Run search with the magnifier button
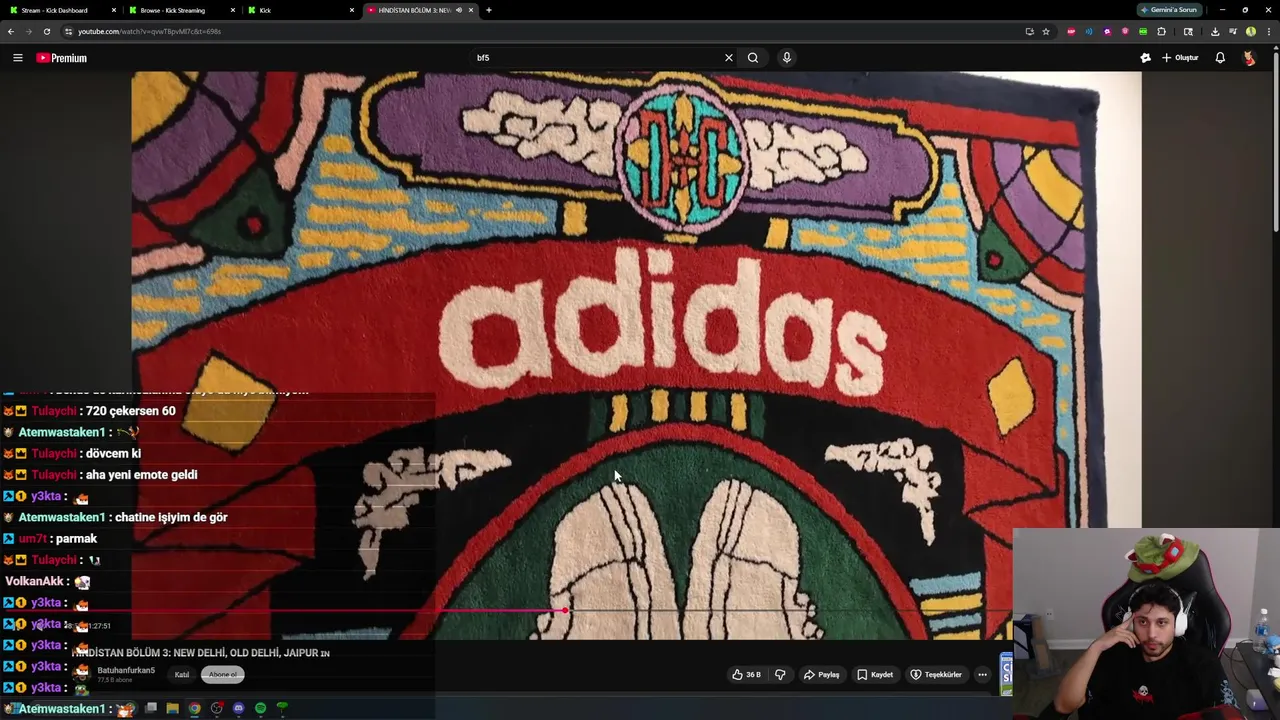Image resolution: width=1280 pixels, height=720 pixels. pos(753,58)
